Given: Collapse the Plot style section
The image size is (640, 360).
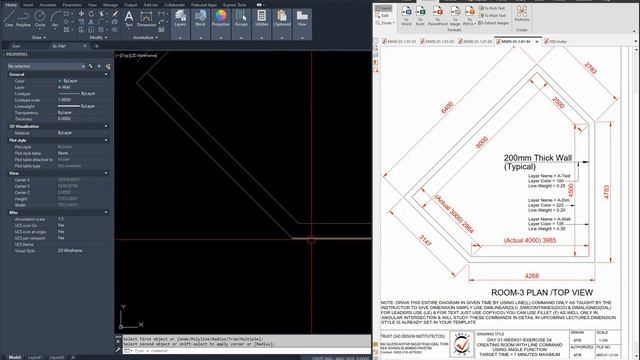Looking at the screenshot, I should [x=106, y=140].
